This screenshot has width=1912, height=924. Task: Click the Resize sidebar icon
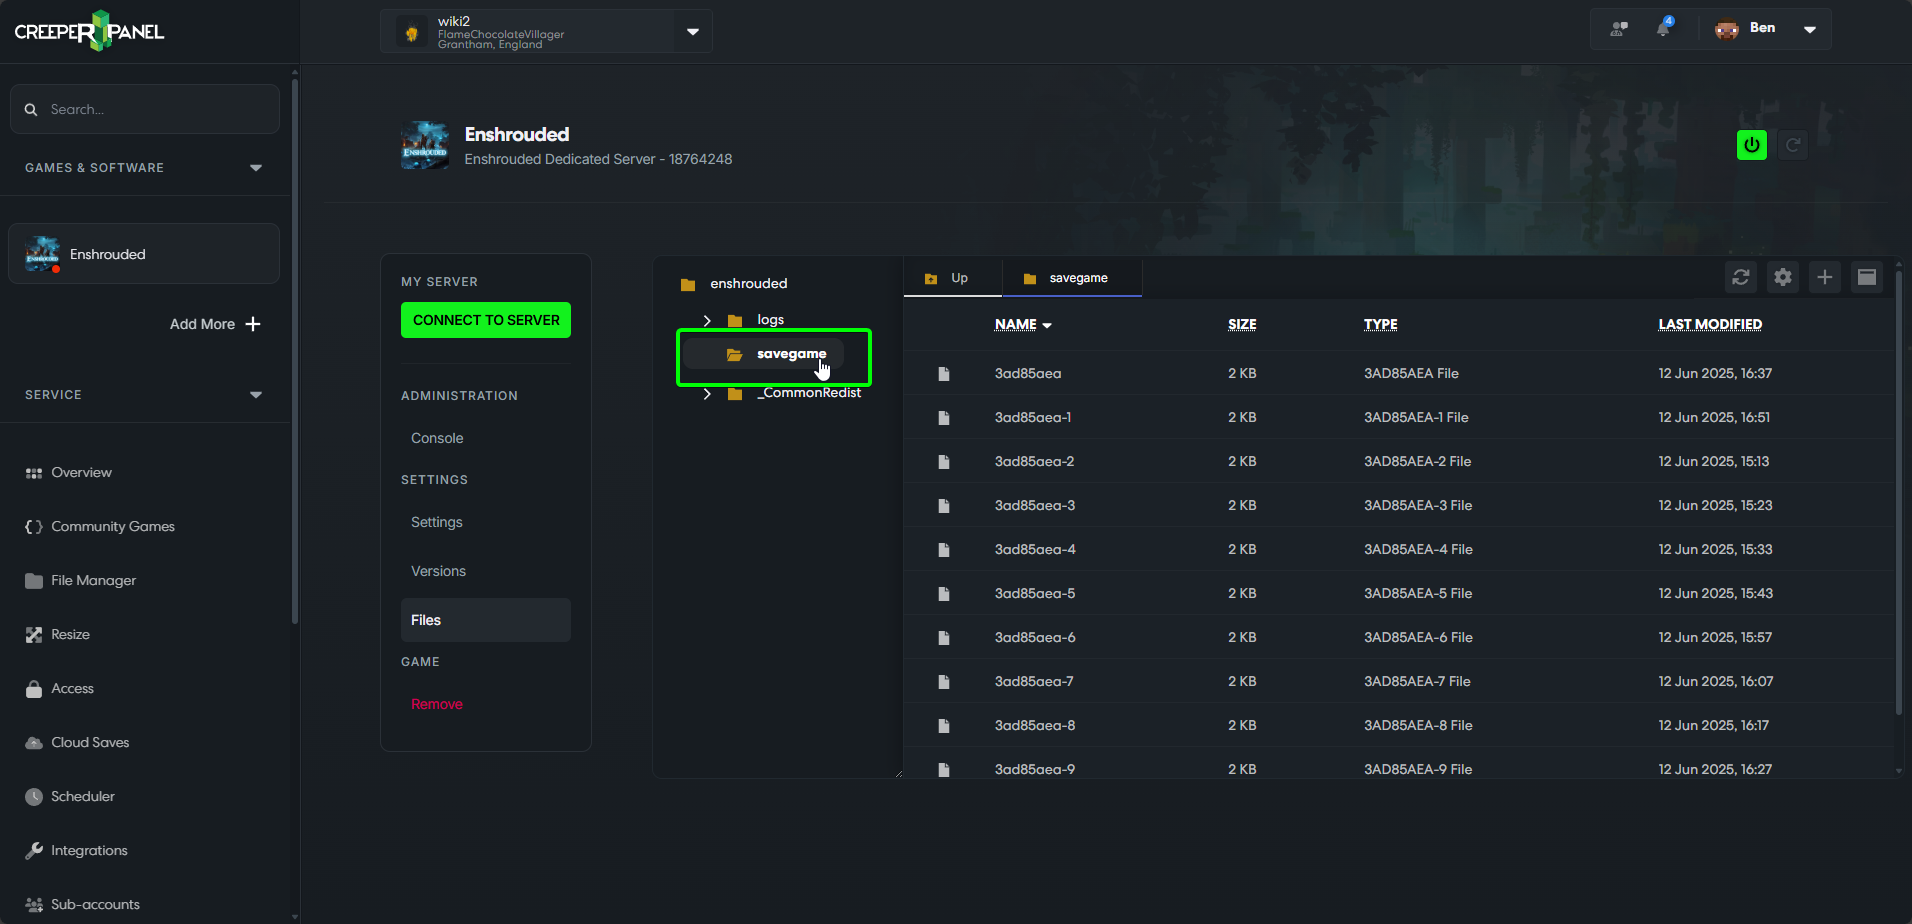click(x=34, y=635)
